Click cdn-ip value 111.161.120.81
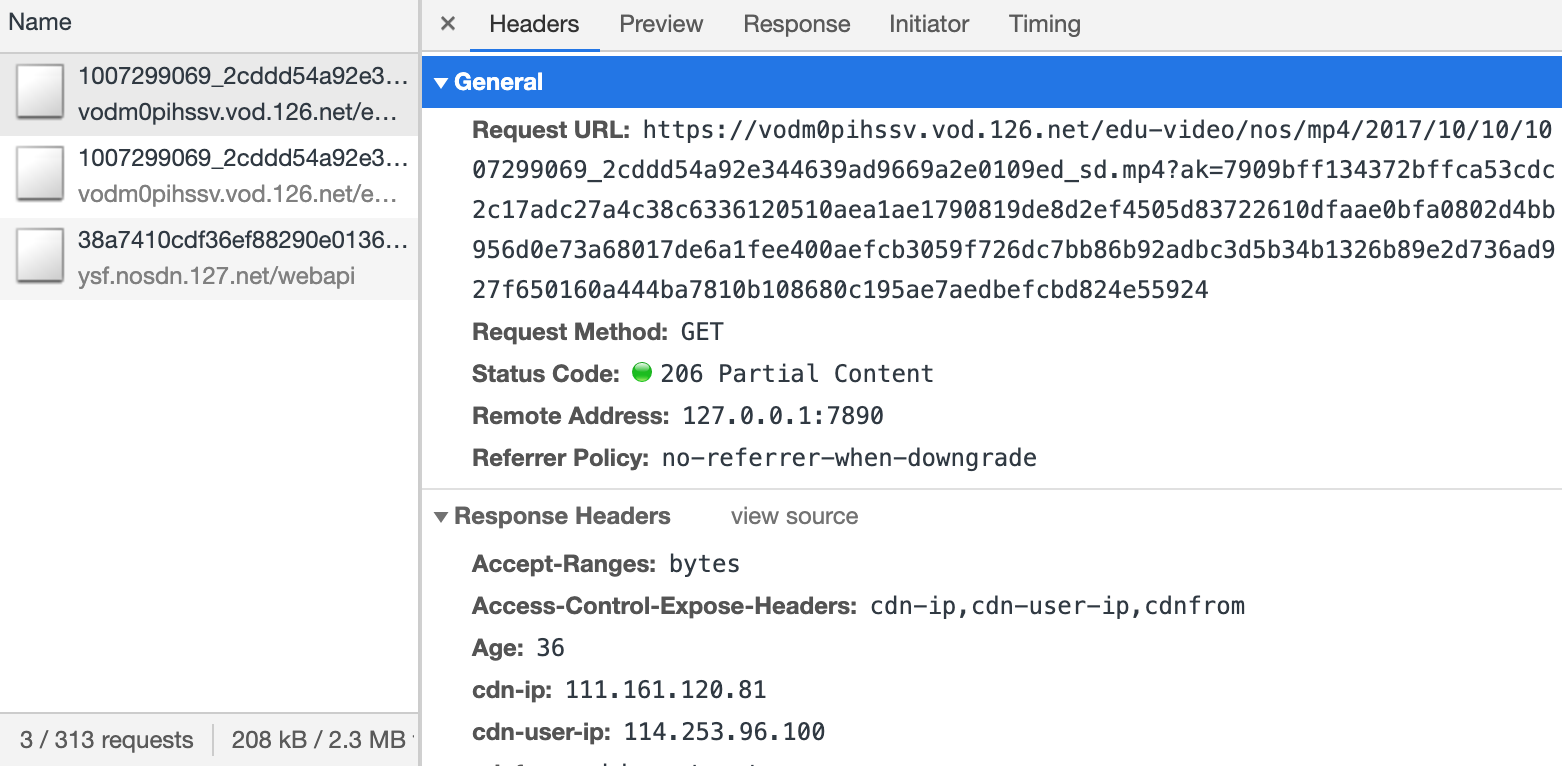The image size is (1562, 766). pos(666,690)
